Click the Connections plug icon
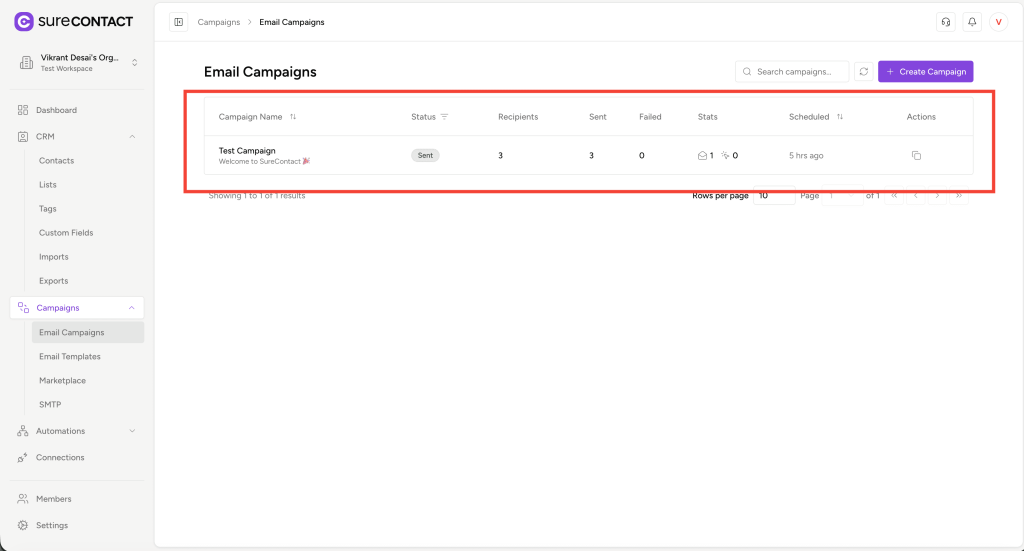This screenshot has height=551, width=1024. click(23, 458)
